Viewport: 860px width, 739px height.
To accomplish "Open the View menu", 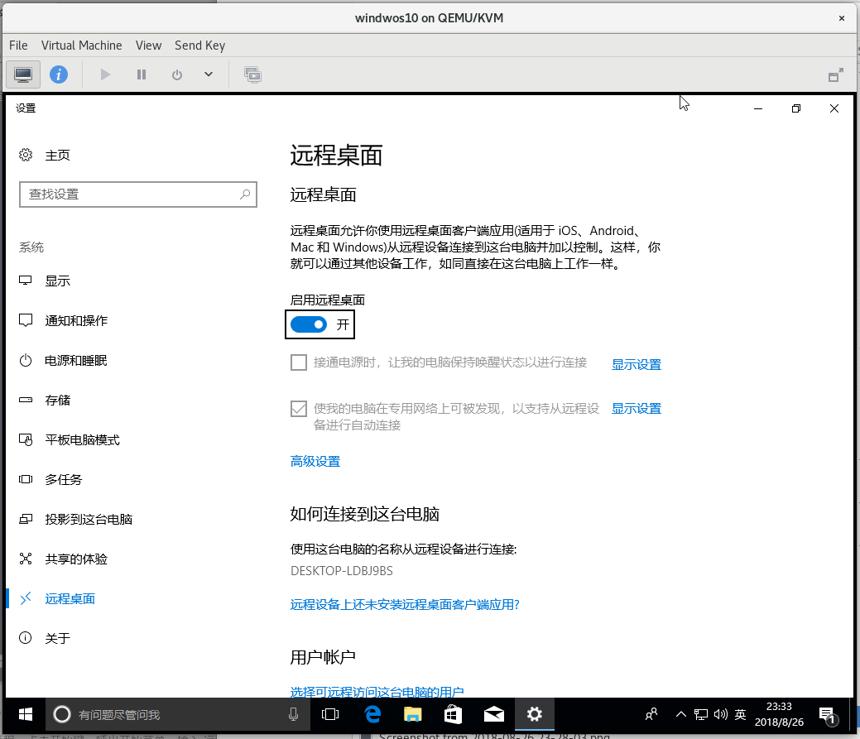I will pyautogui.click(x=149, y=46).
